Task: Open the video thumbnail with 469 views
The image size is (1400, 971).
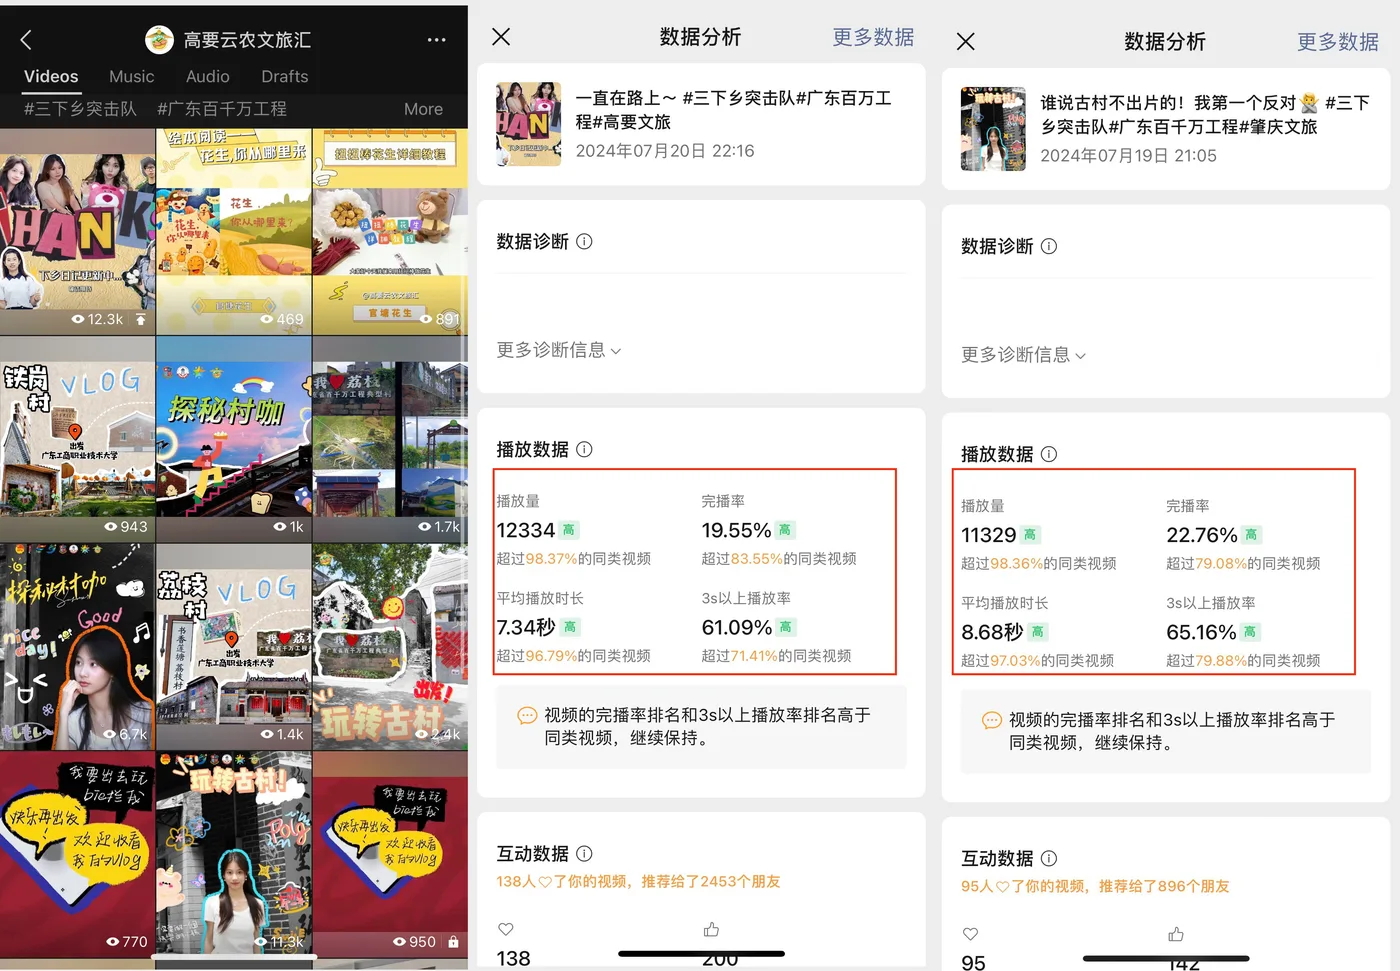Action: coord(234,232)
